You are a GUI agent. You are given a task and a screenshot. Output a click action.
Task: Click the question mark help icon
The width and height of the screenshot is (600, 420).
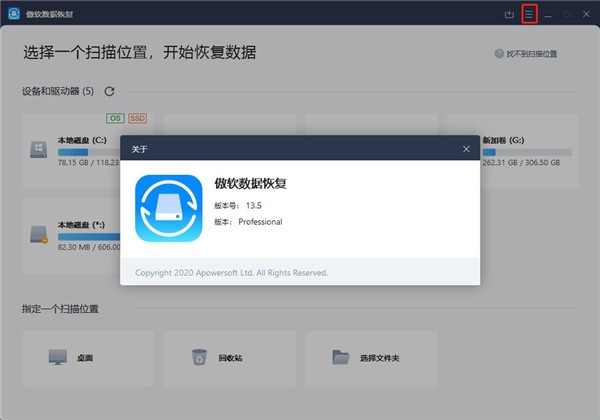(x=500, y=53)
